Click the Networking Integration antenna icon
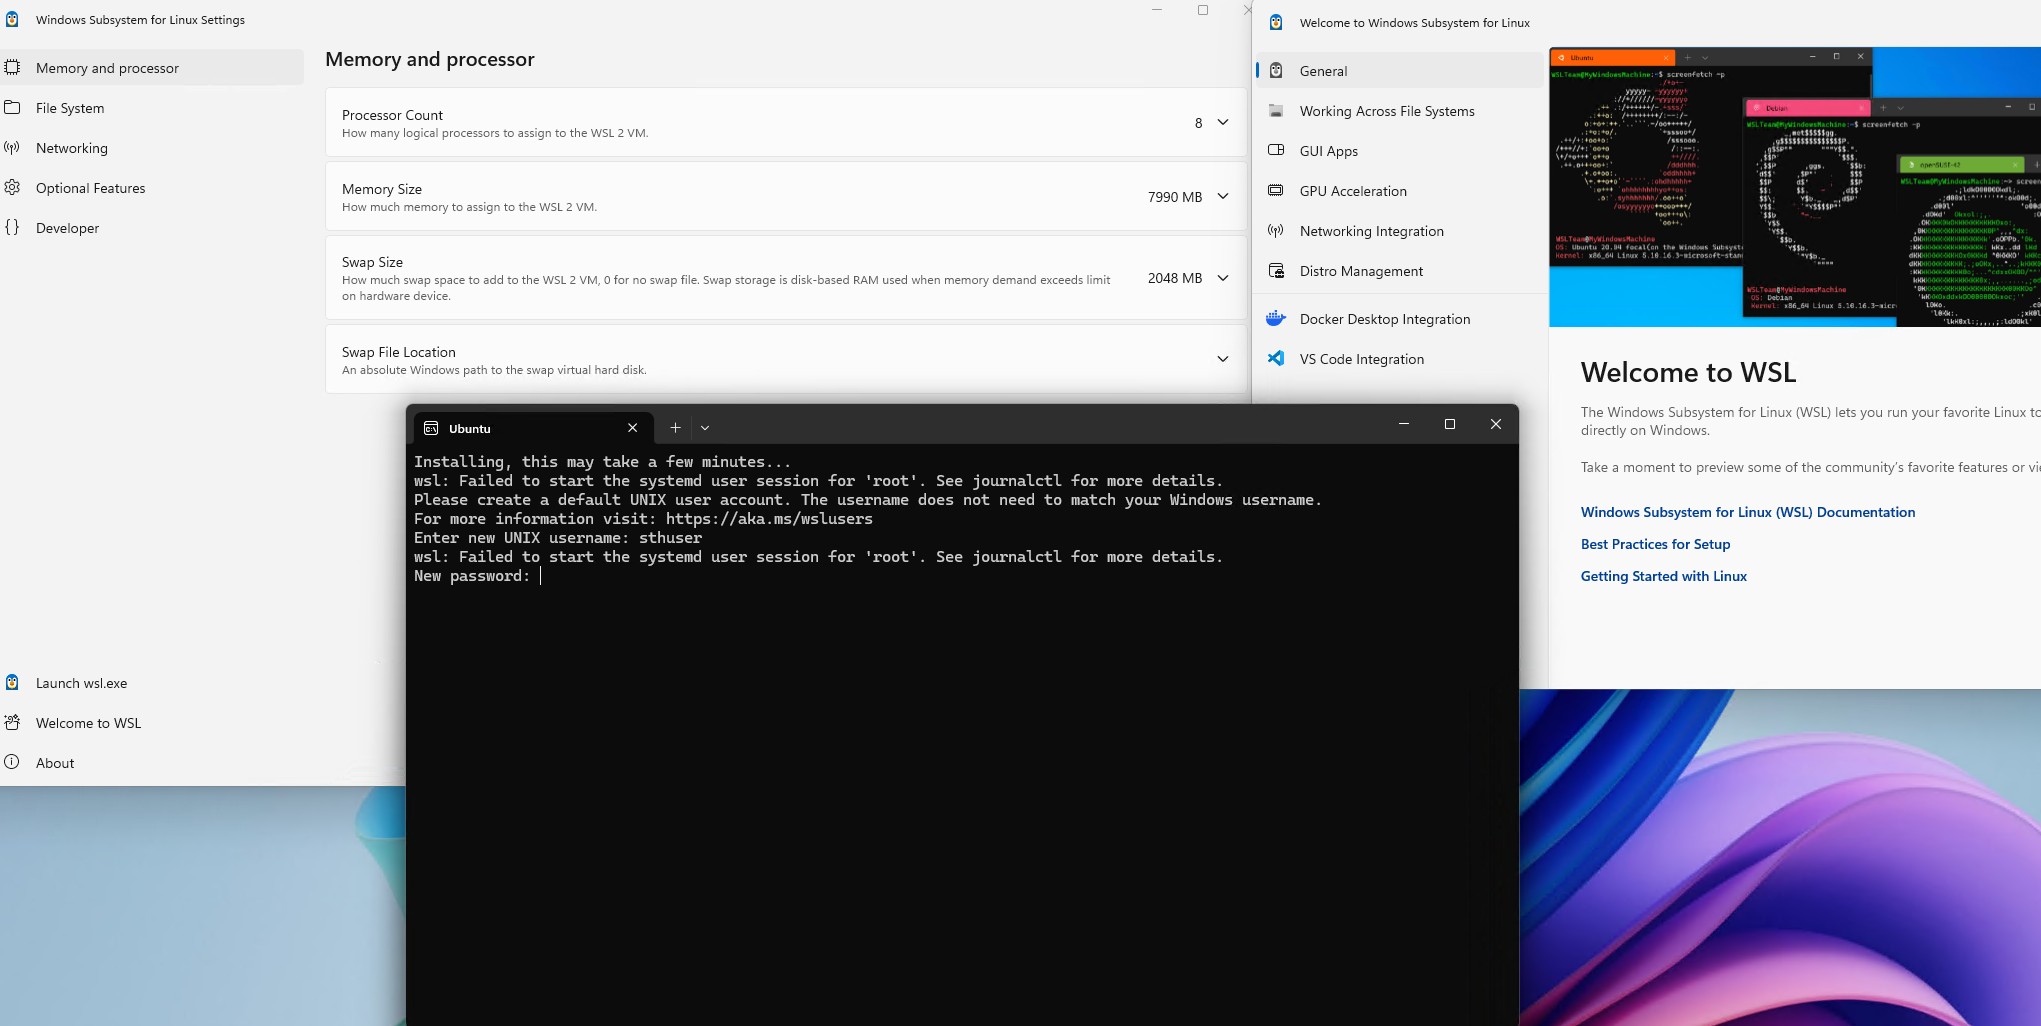 (1276, 231)
